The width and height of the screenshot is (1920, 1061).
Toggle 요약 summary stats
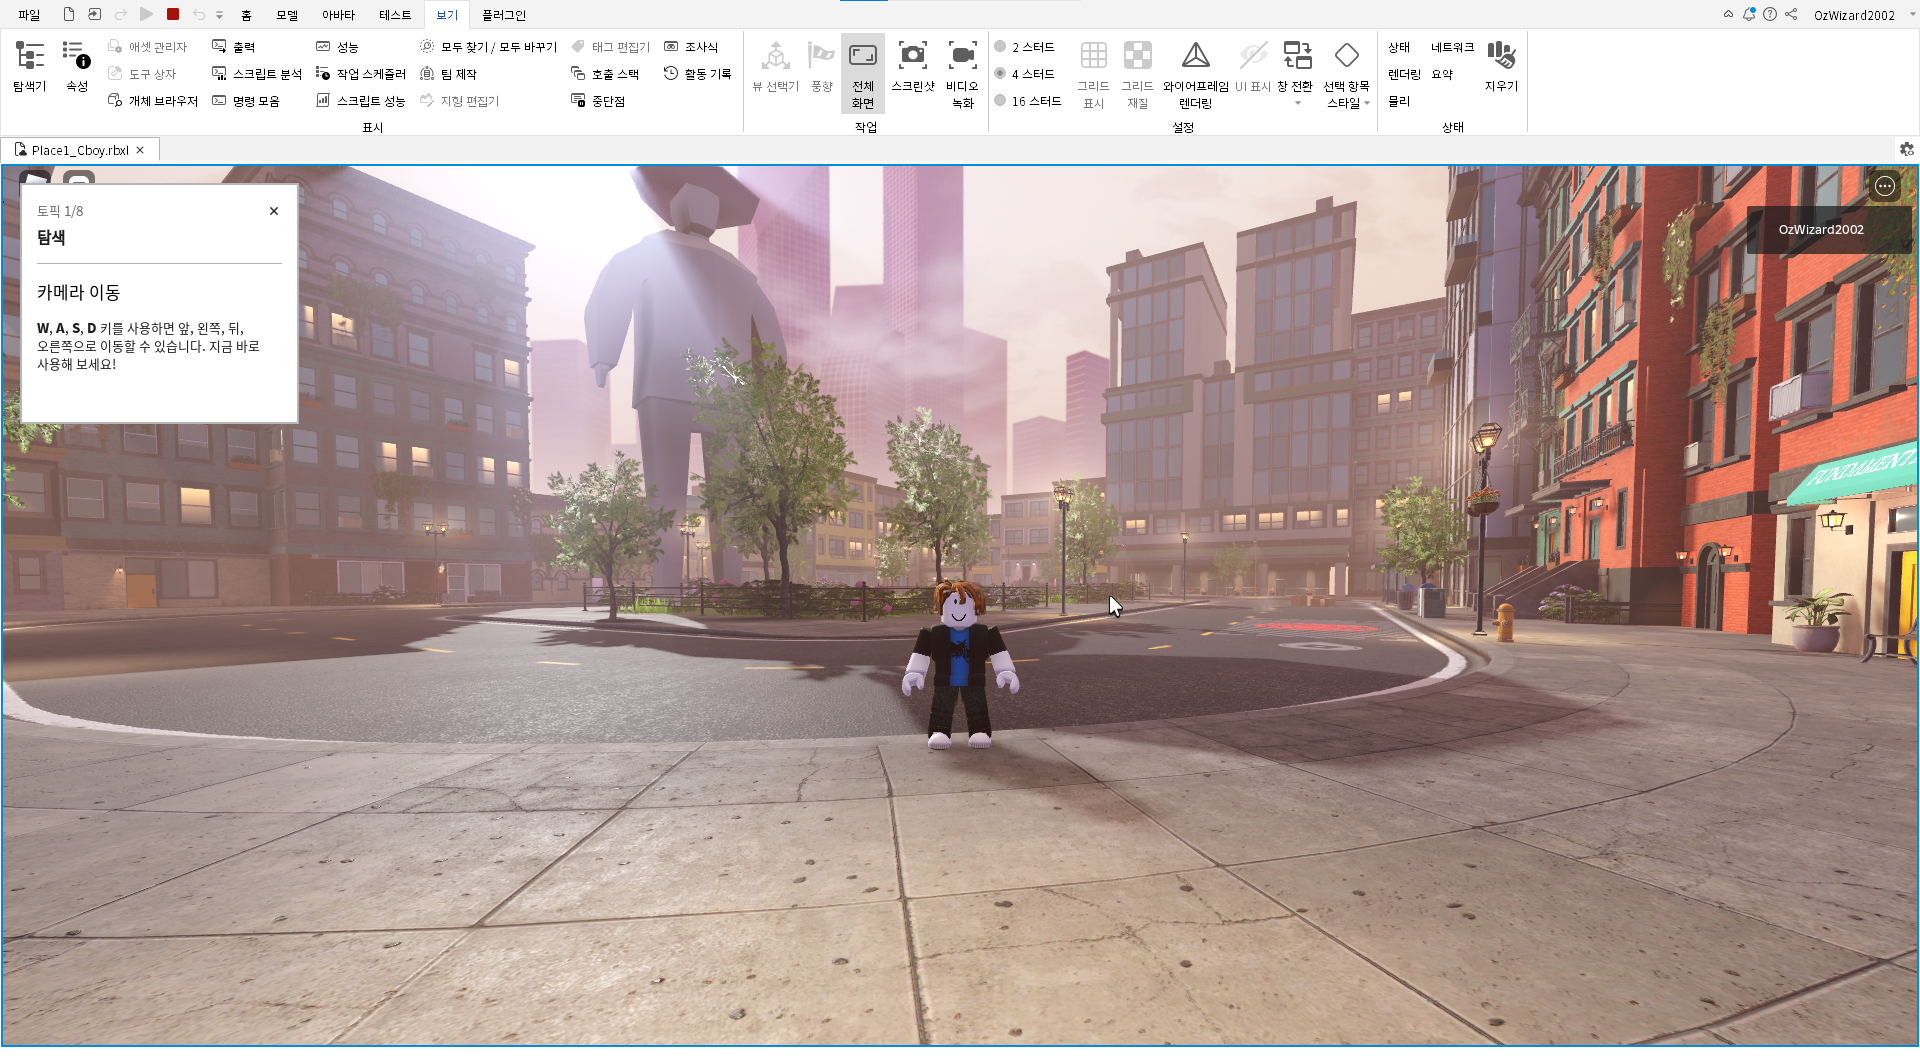pyautogui.click(x=1442, y=74)
